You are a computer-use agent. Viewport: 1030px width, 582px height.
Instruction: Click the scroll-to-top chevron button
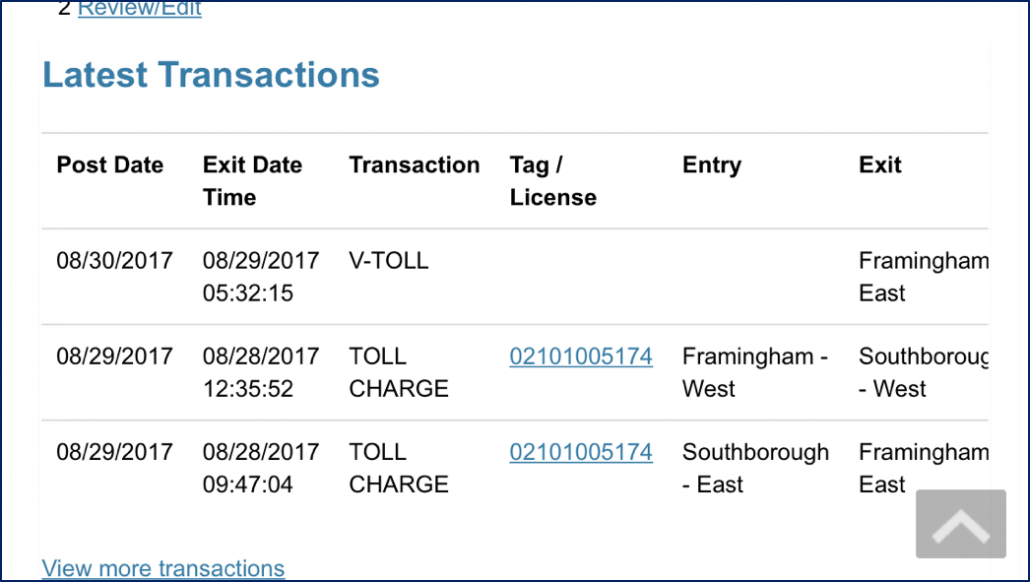pyautogui.click(x=960, y=523)
